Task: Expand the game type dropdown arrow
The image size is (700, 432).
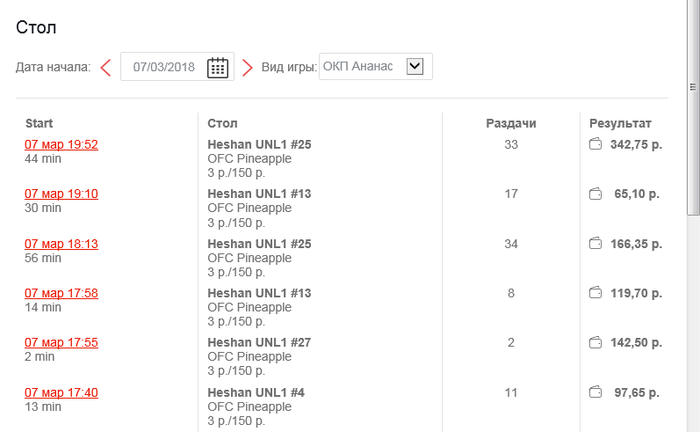Action: (415, 66)
